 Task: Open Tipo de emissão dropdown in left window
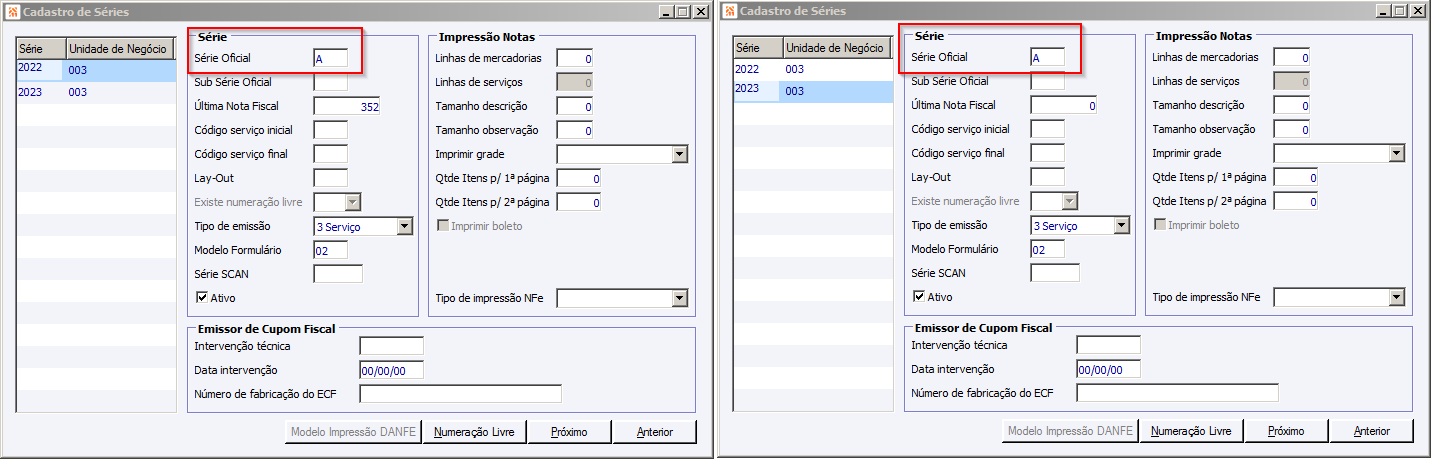[x=404, y=226]
